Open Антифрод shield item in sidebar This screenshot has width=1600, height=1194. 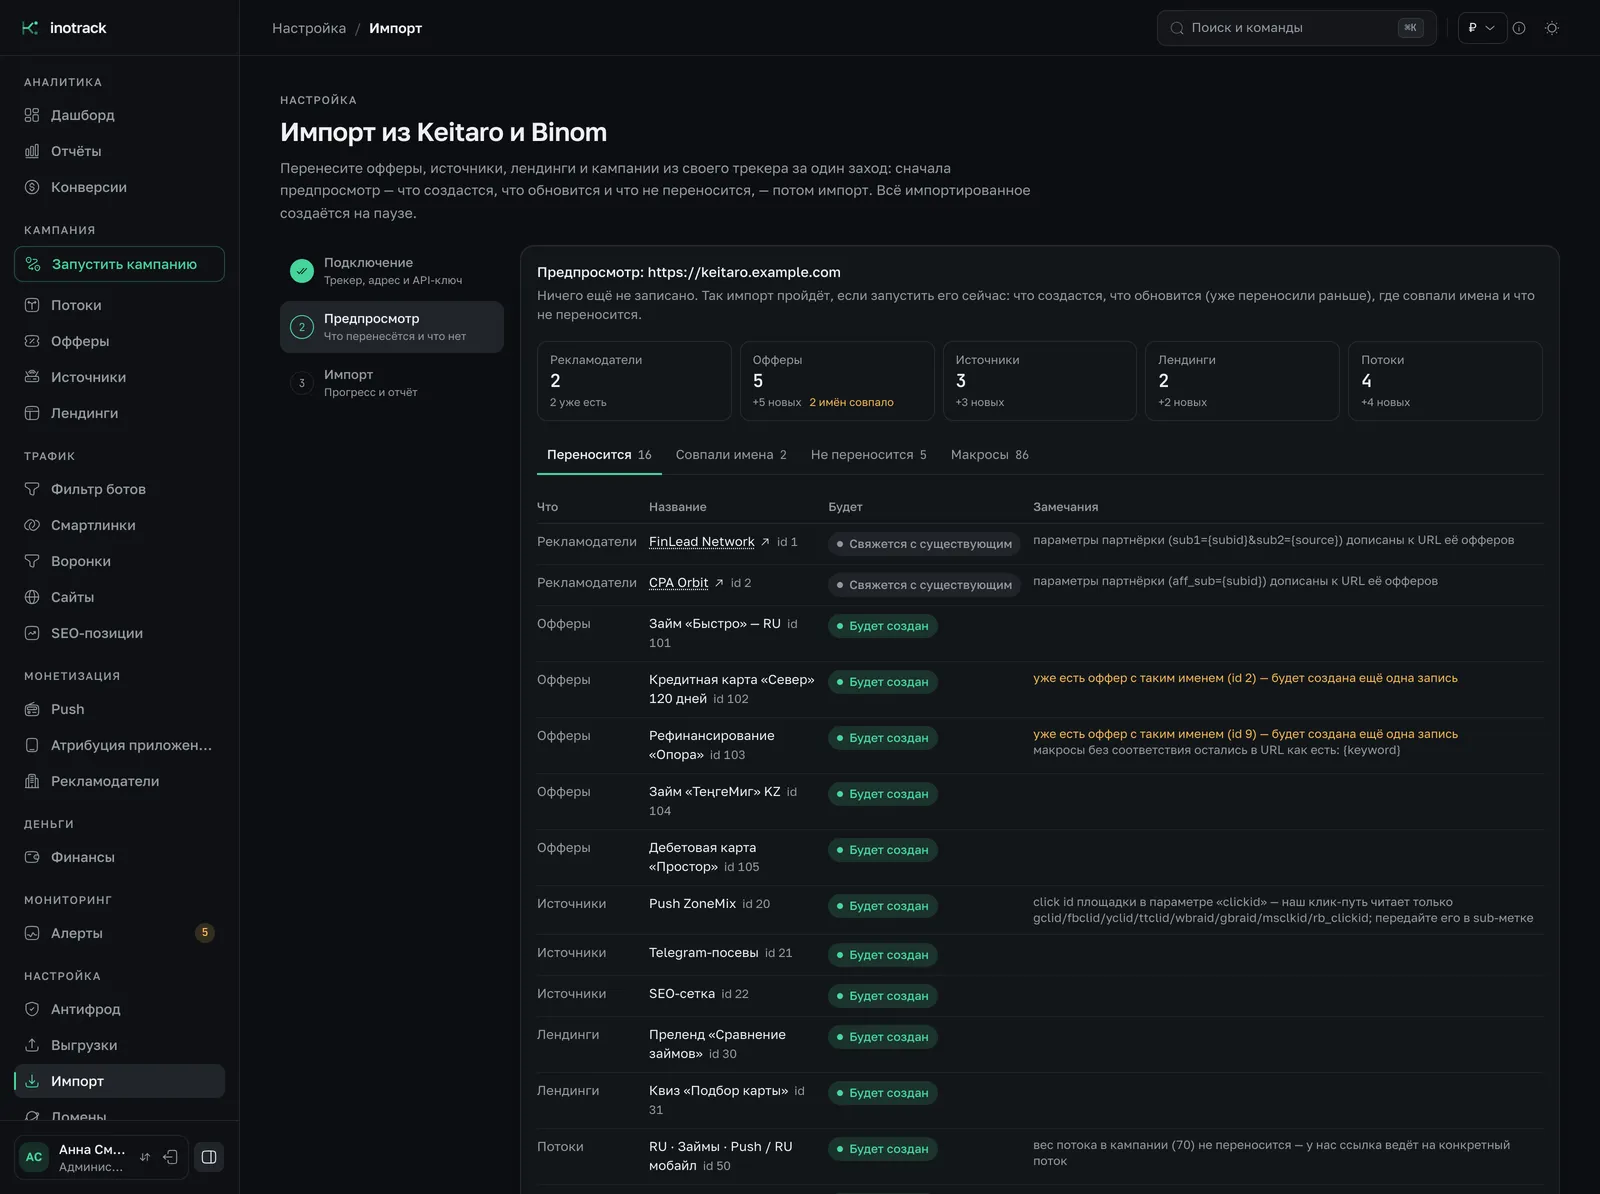(119, 1009)
